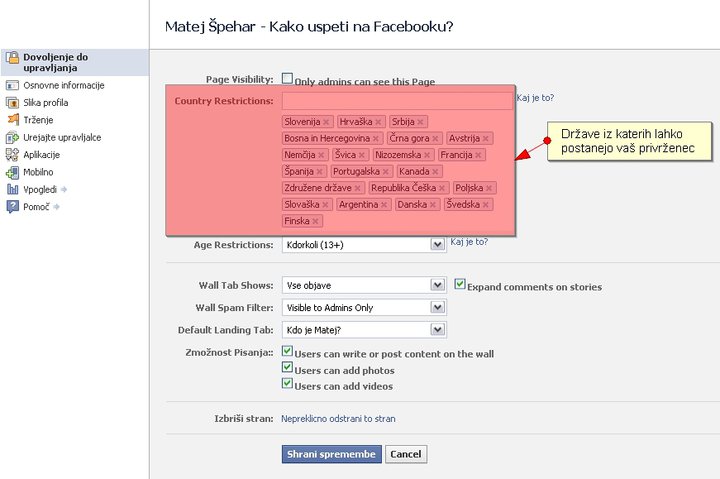Remove Slovaška country tag

pyautogui.click(x=325, y=205)
